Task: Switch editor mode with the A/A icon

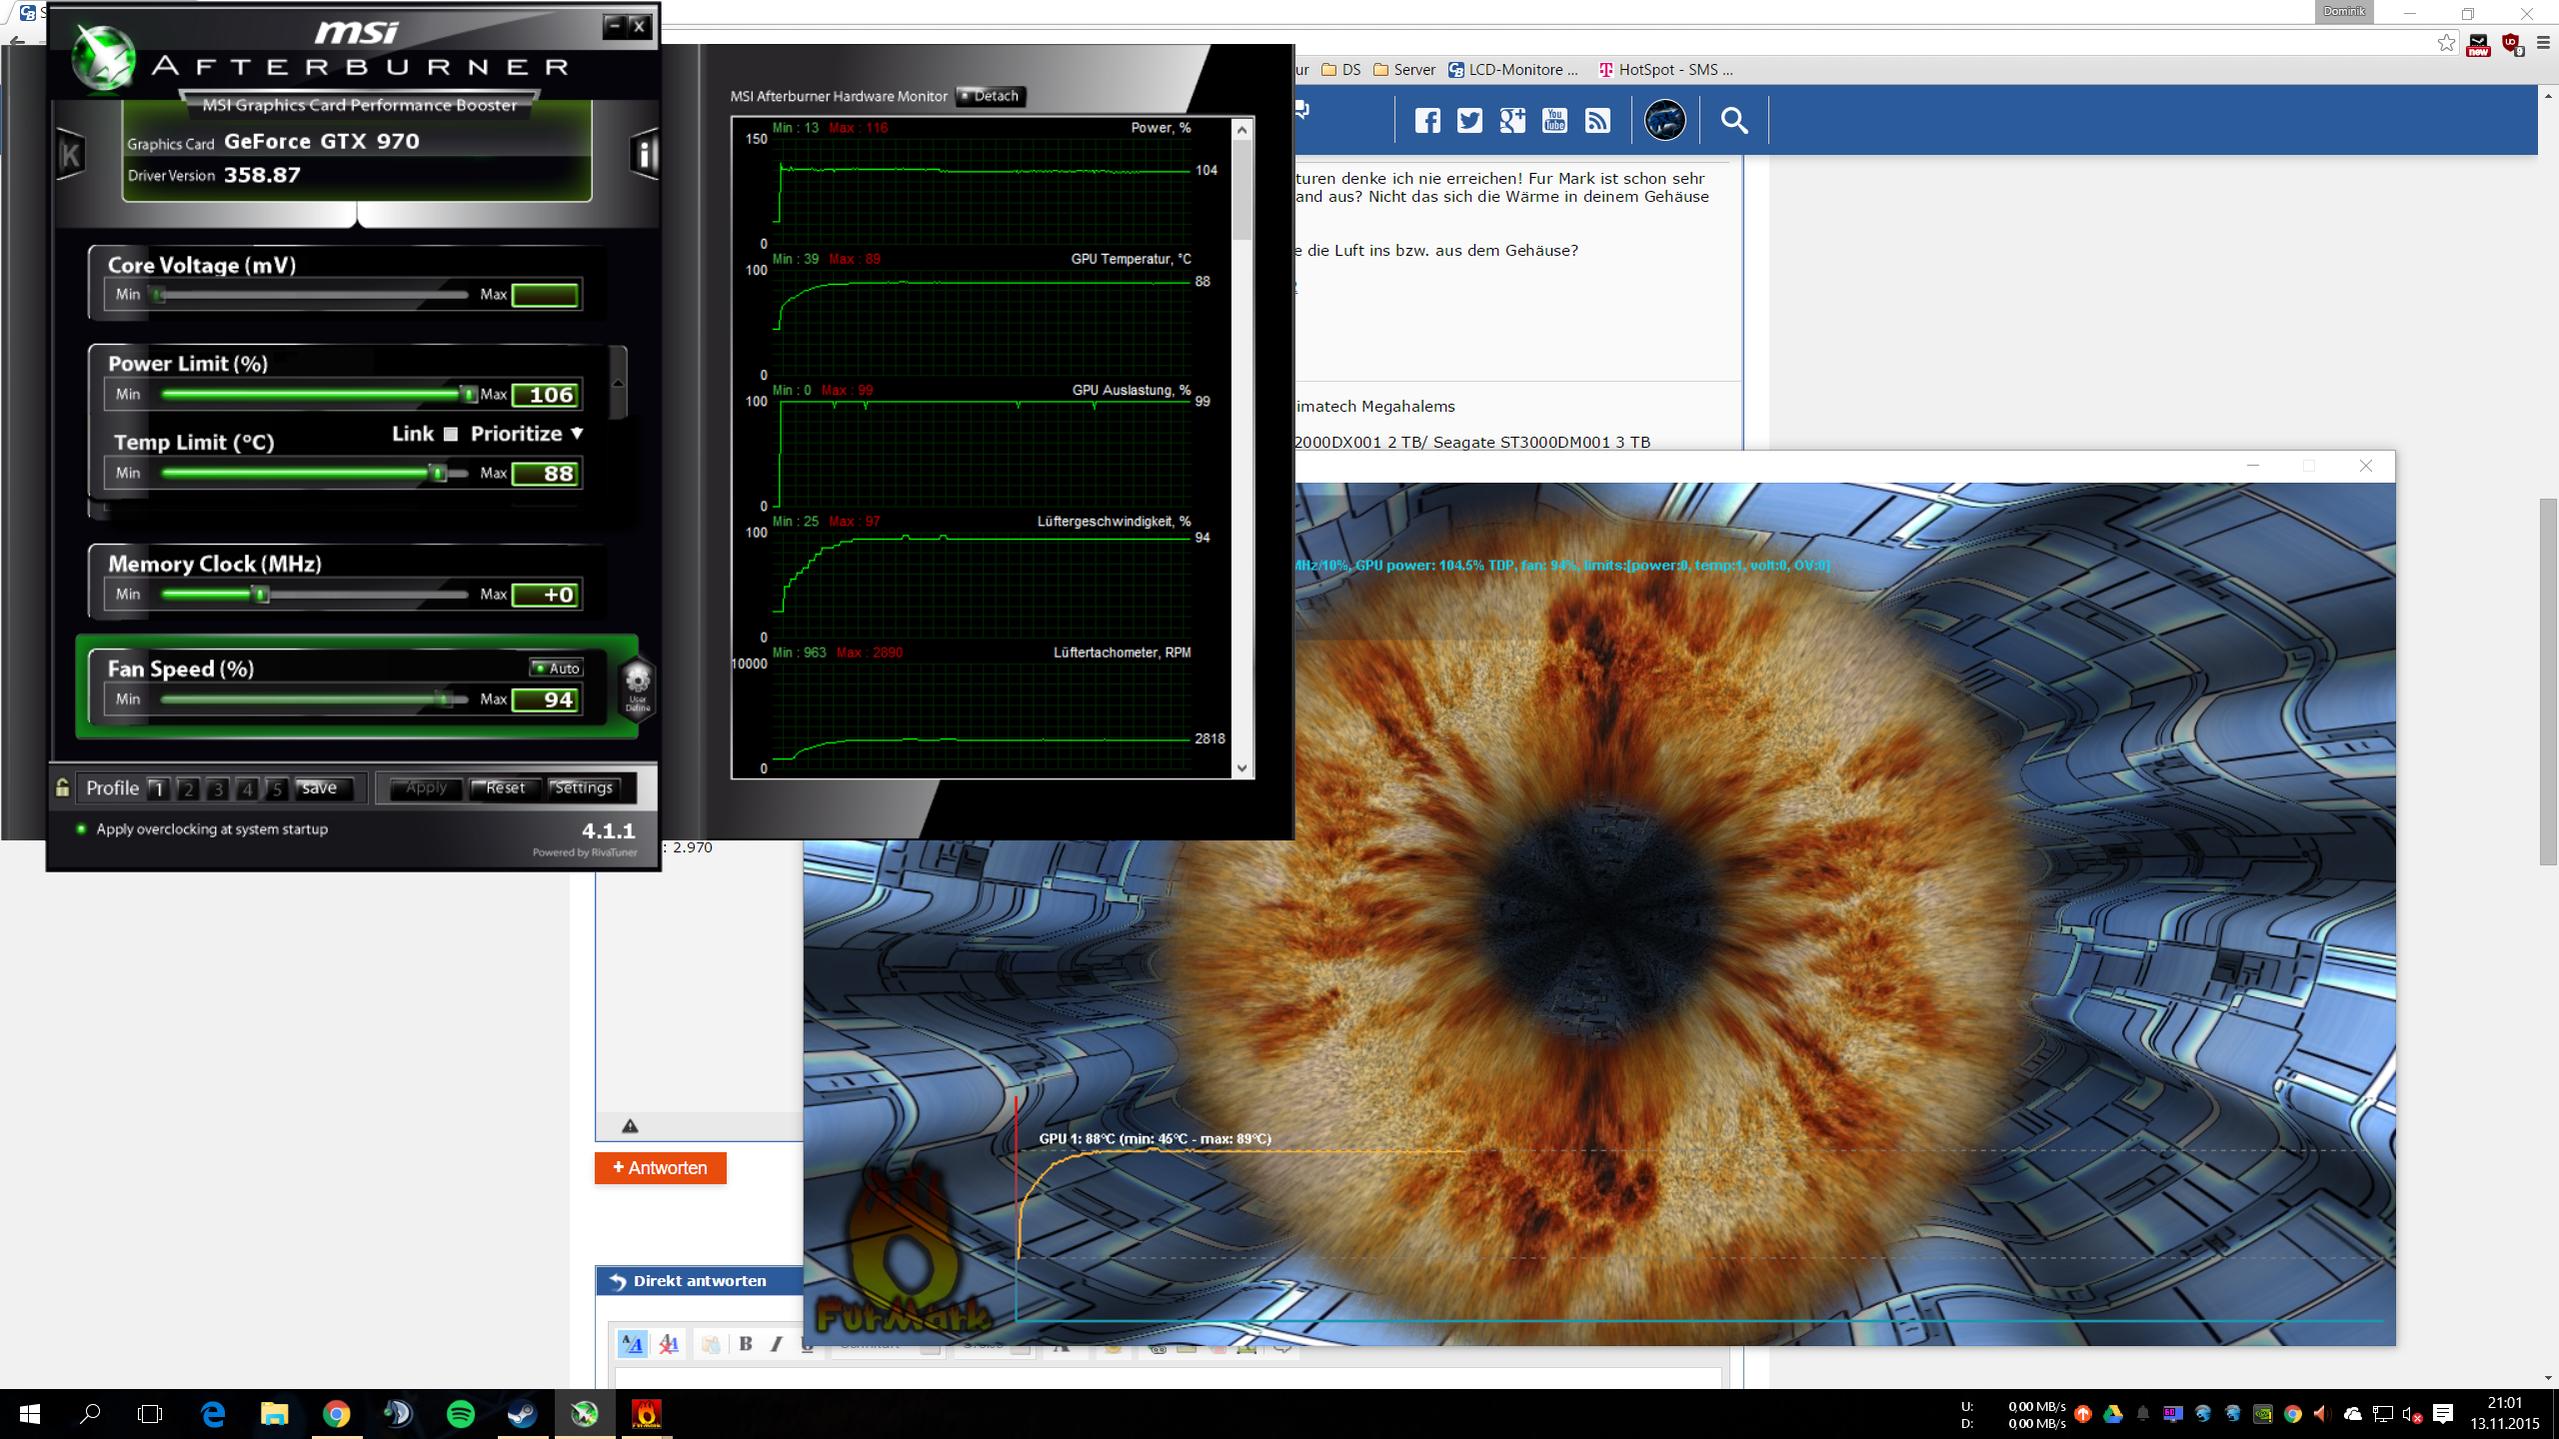Action: pyautogui.click(x=633, y=1344)
